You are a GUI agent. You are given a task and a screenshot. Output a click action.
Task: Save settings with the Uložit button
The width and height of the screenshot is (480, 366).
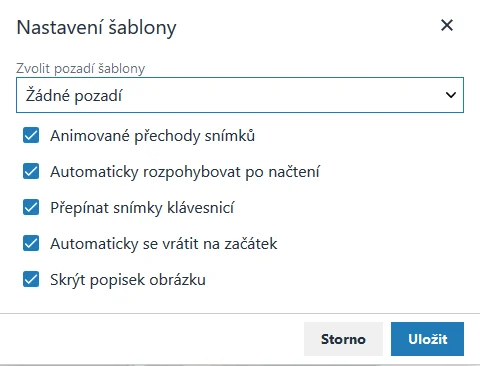[x=427, y=339]
